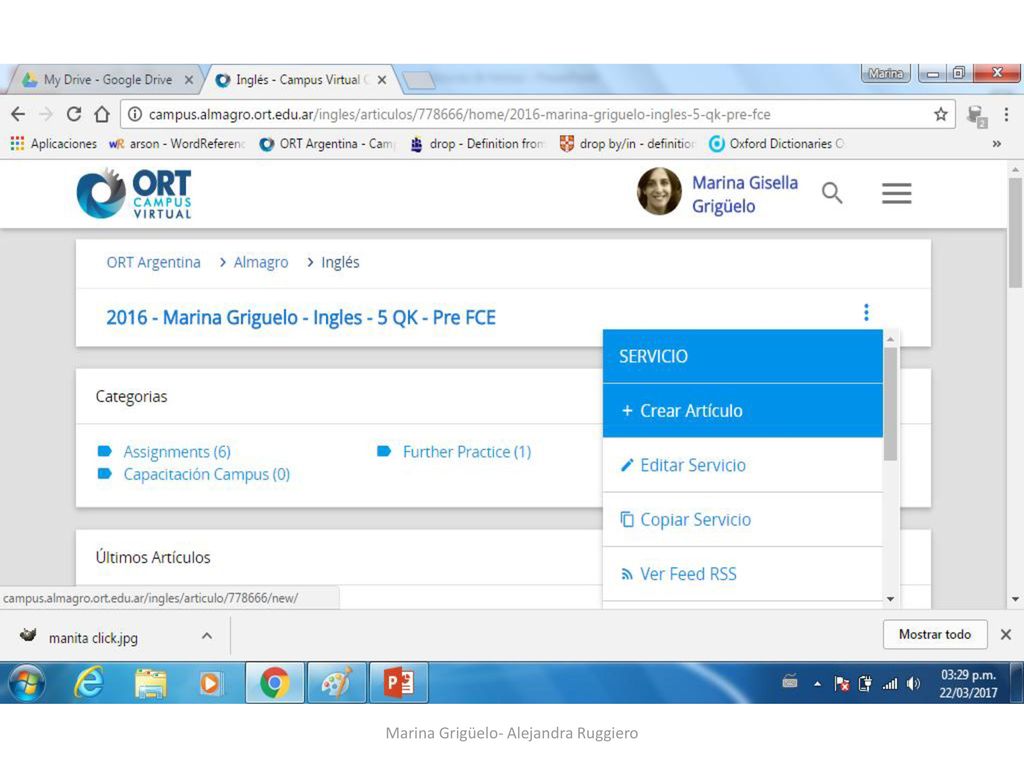Click the Marina Chrome profile button
This screenshot has width=1024, height=768.
pos(886,73)
